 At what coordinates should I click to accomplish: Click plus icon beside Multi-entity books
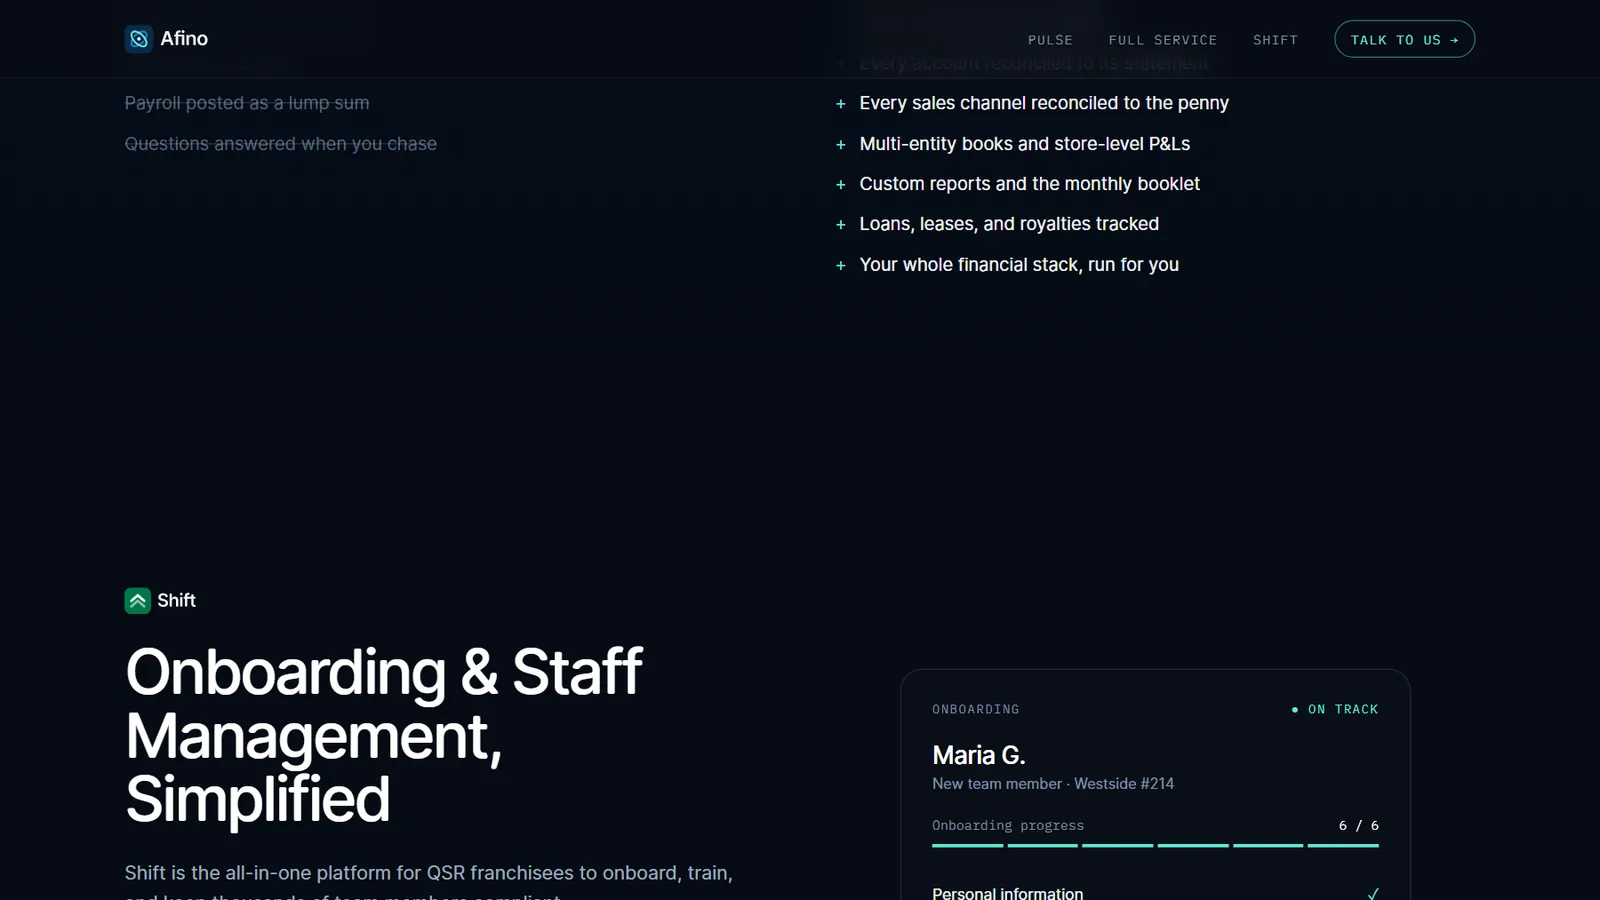(841, 145)
